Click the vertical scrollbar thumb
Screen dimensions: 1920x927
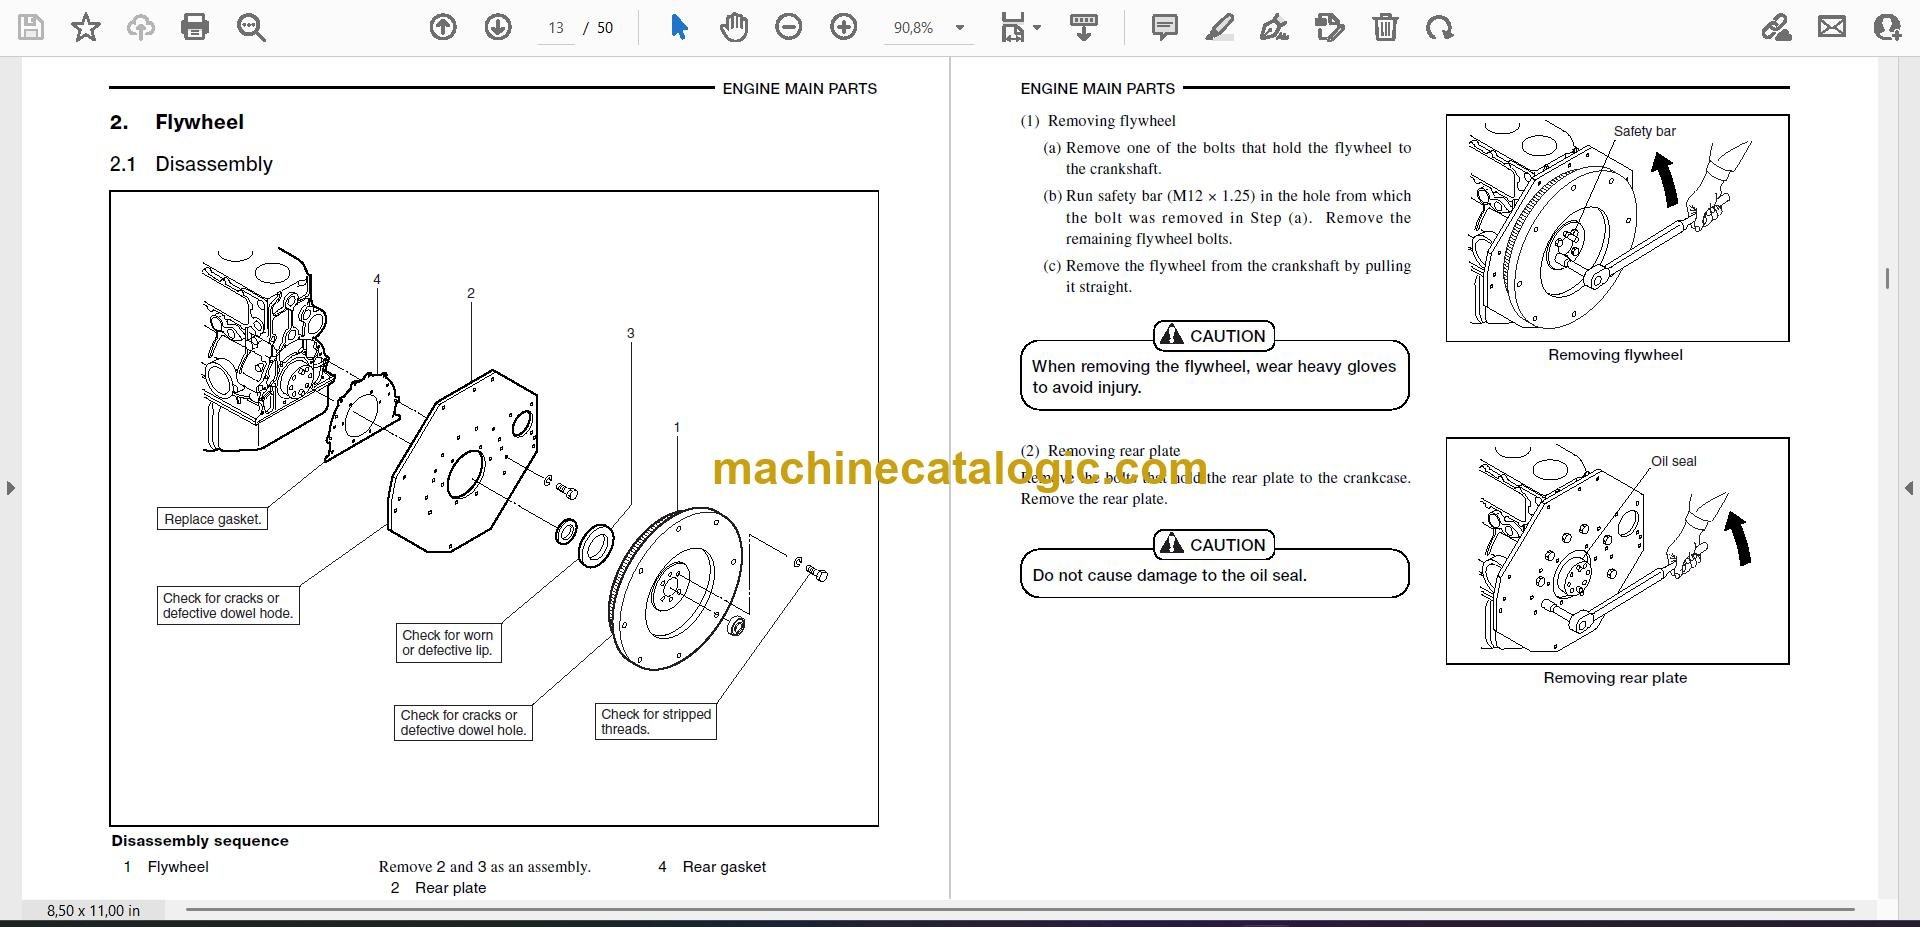pos(1887,279)
